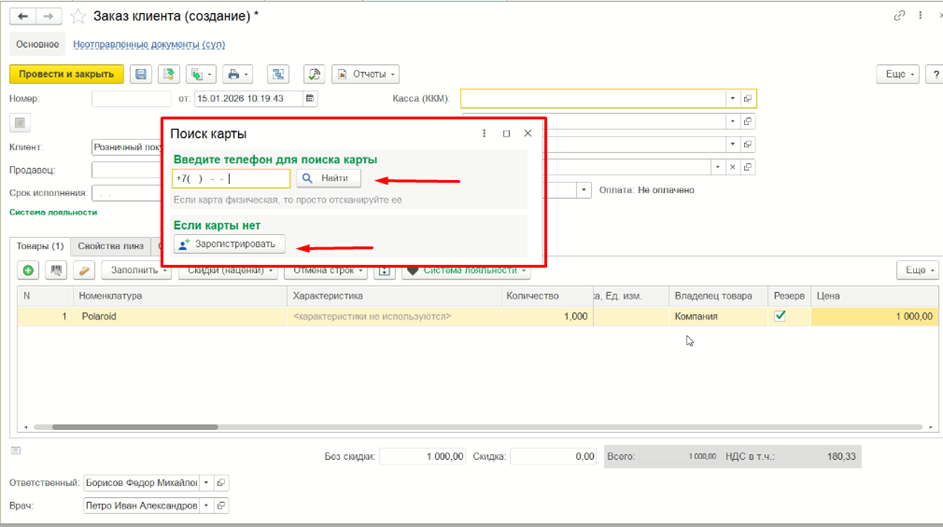
Task: Switch to the Основное tab
Action: pos(37,45)
